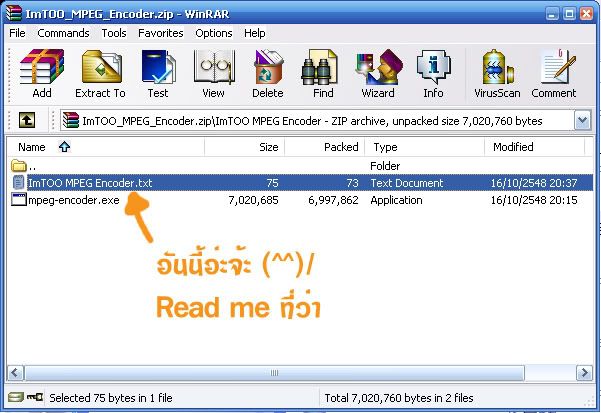
Task: Click the 7,020,685 size value
Action: (253, 200)
